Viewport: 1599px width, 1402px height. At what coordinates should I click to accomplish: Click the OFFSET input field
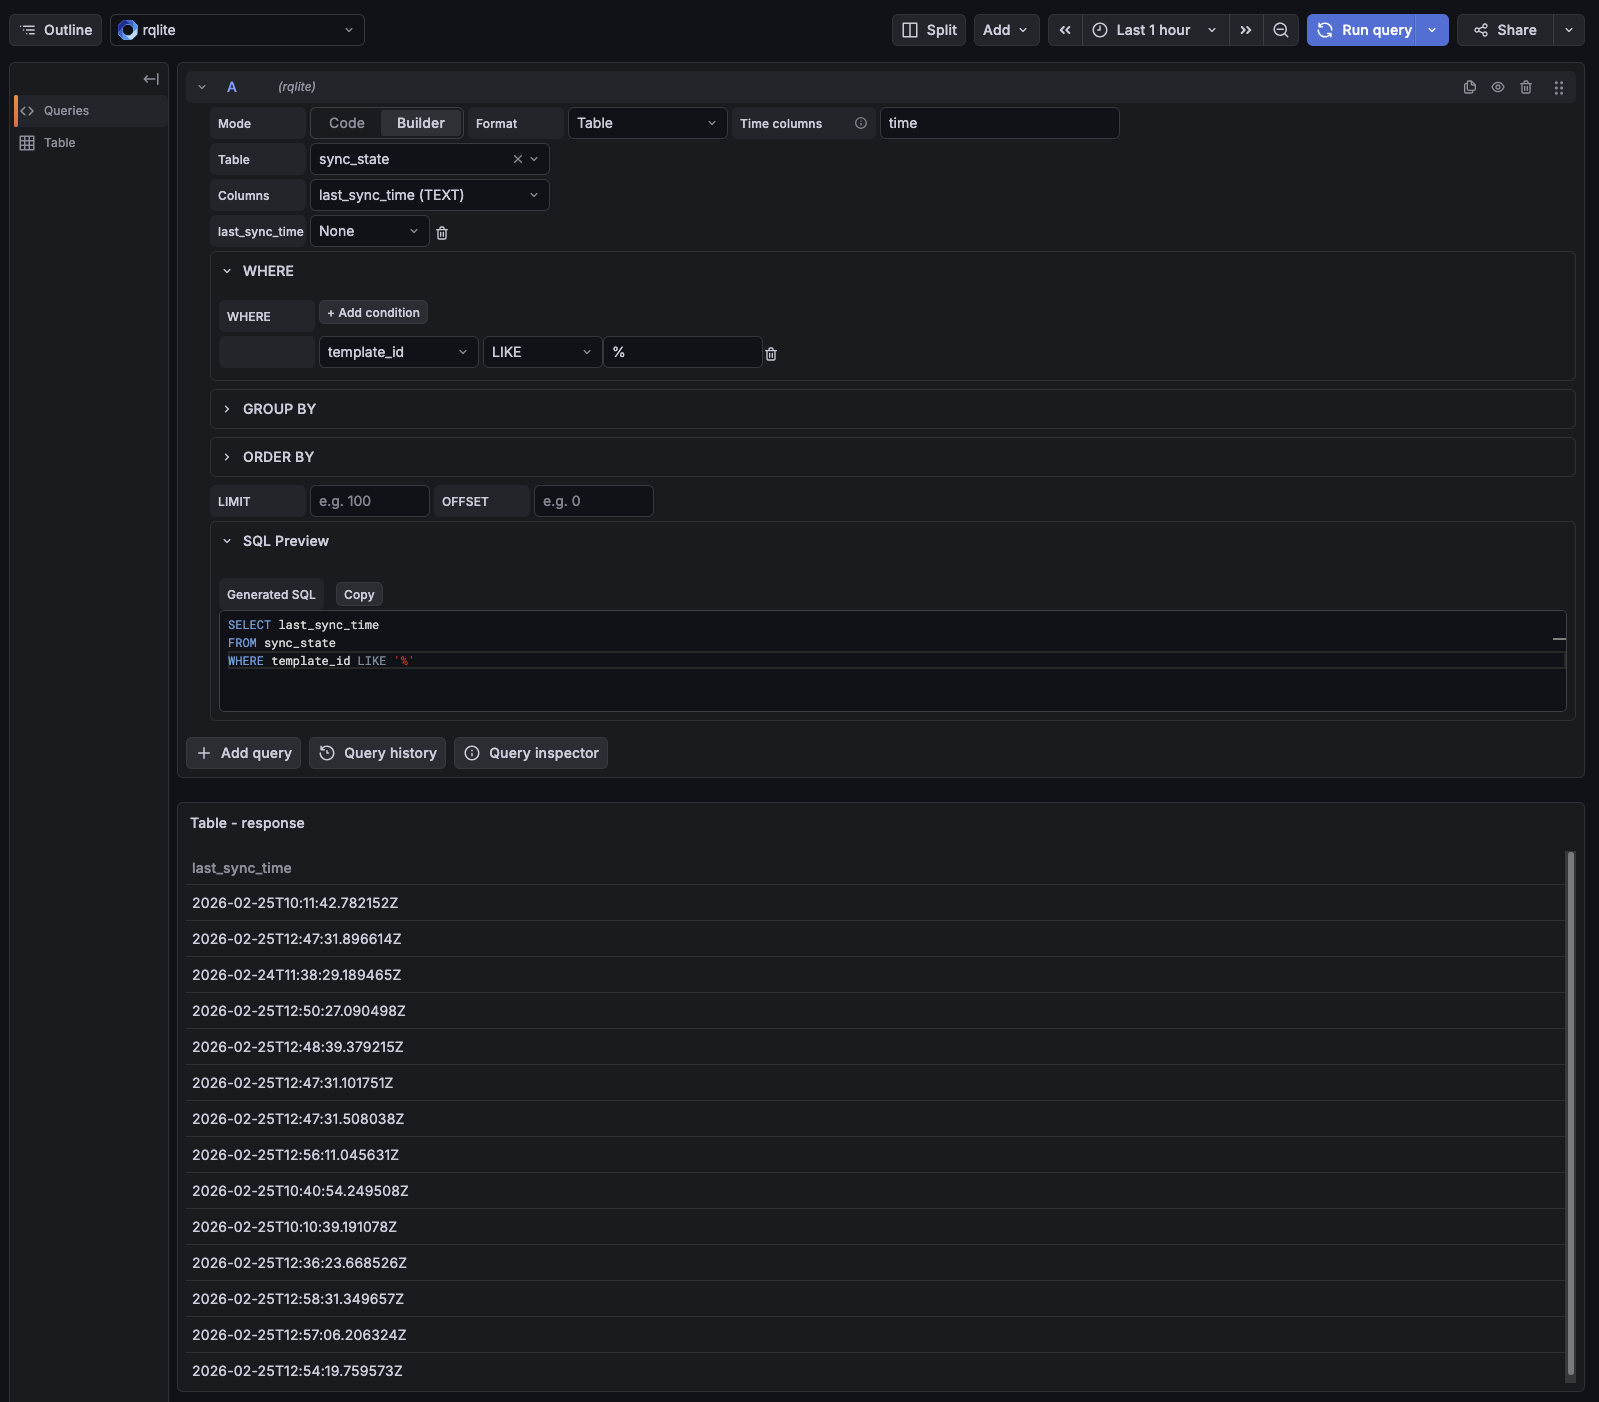593,501
